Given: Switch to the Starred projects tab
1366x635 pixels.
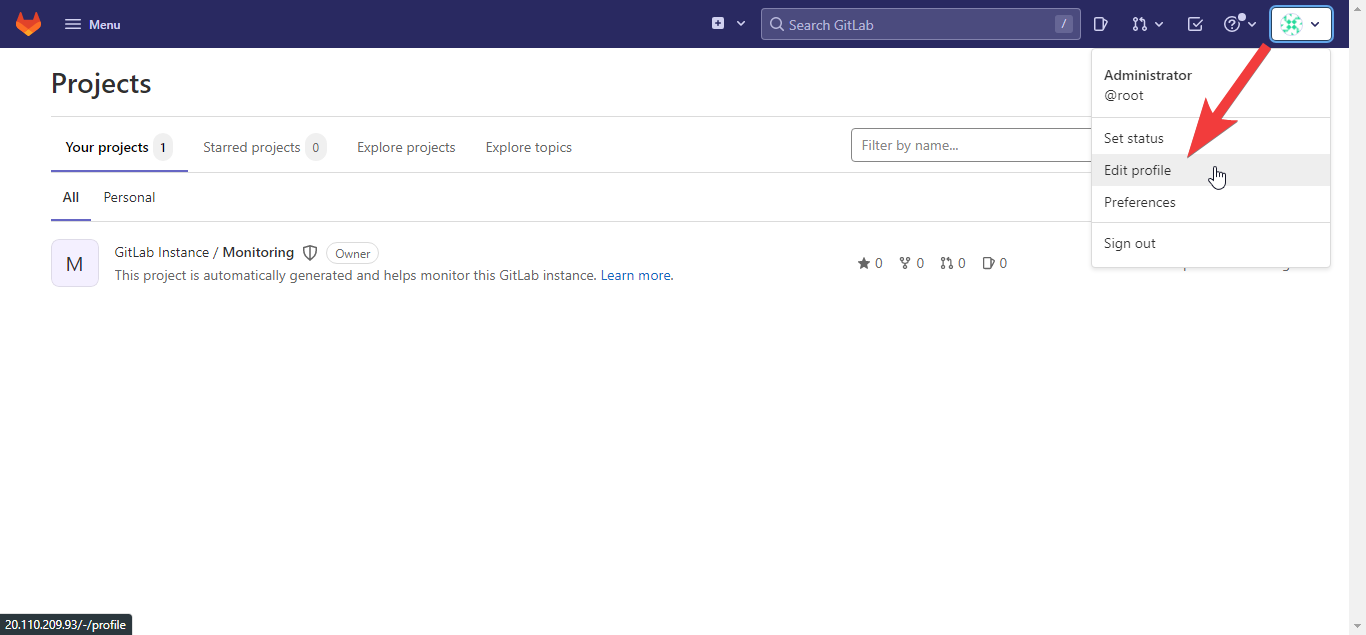Looking at the screenshot, I should (264, 147).
